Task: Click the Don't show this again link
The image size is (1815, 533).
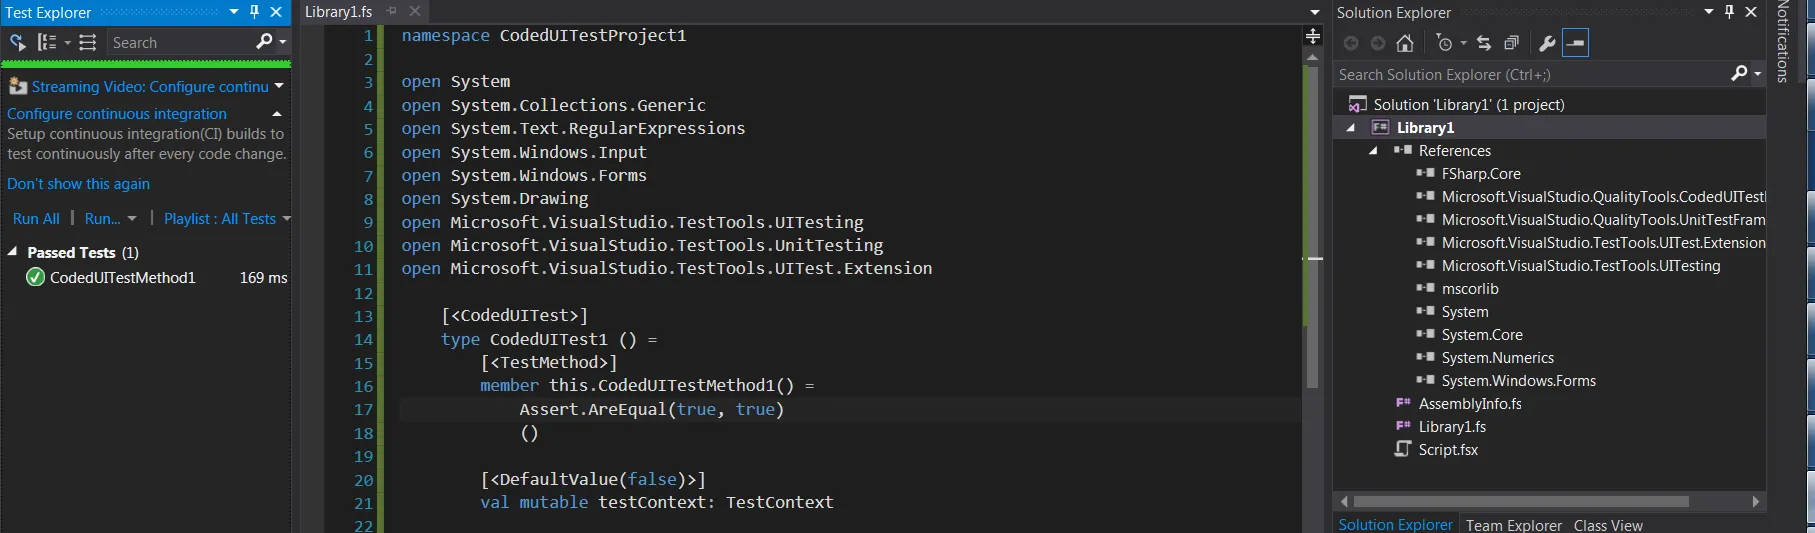Action: [78, 184]
